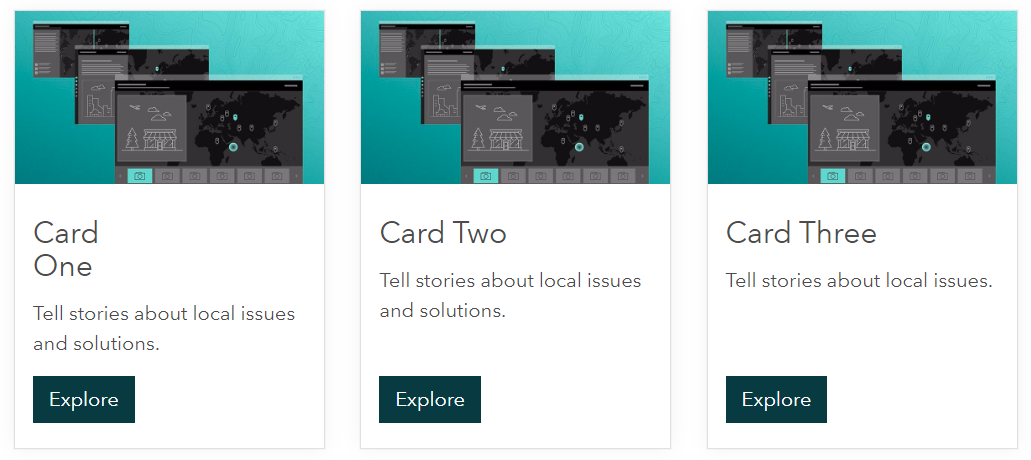The height and width of the screenshot is (460, 1031).
Task: Click highlighted camera icon in Card Three image
Action: [832, 176]
